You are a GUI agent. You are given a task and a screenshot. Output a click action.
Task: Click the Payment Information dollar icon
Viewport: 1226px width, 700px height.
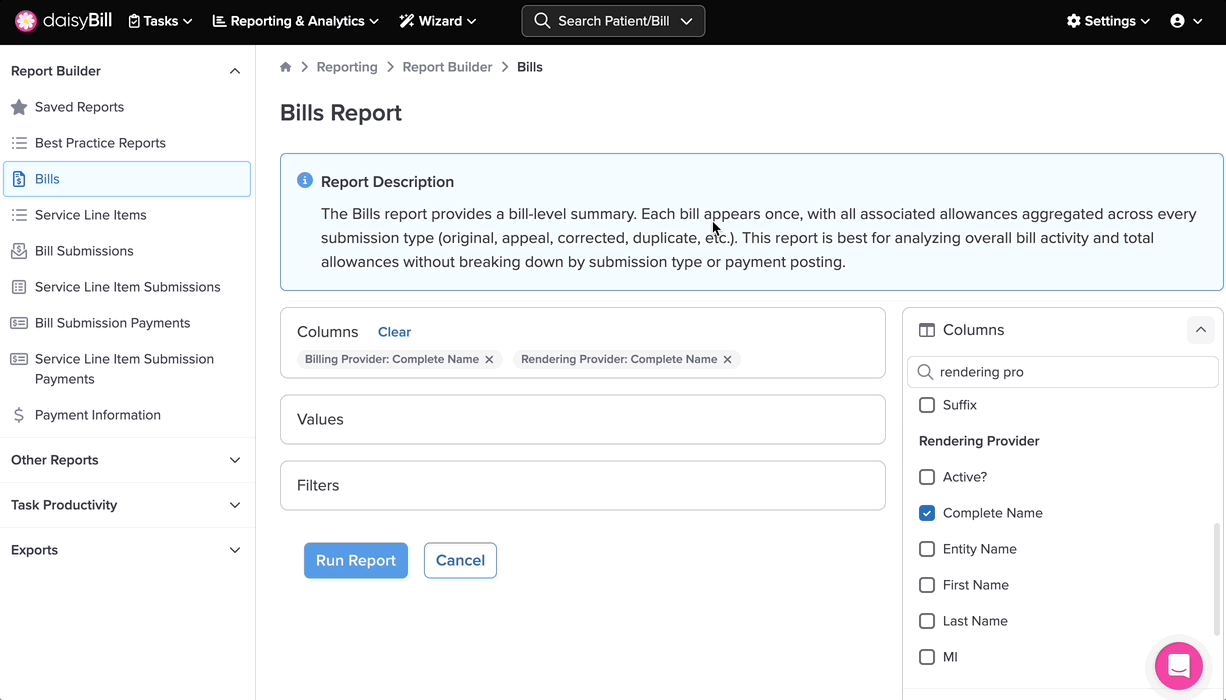[x=19, y=415]
